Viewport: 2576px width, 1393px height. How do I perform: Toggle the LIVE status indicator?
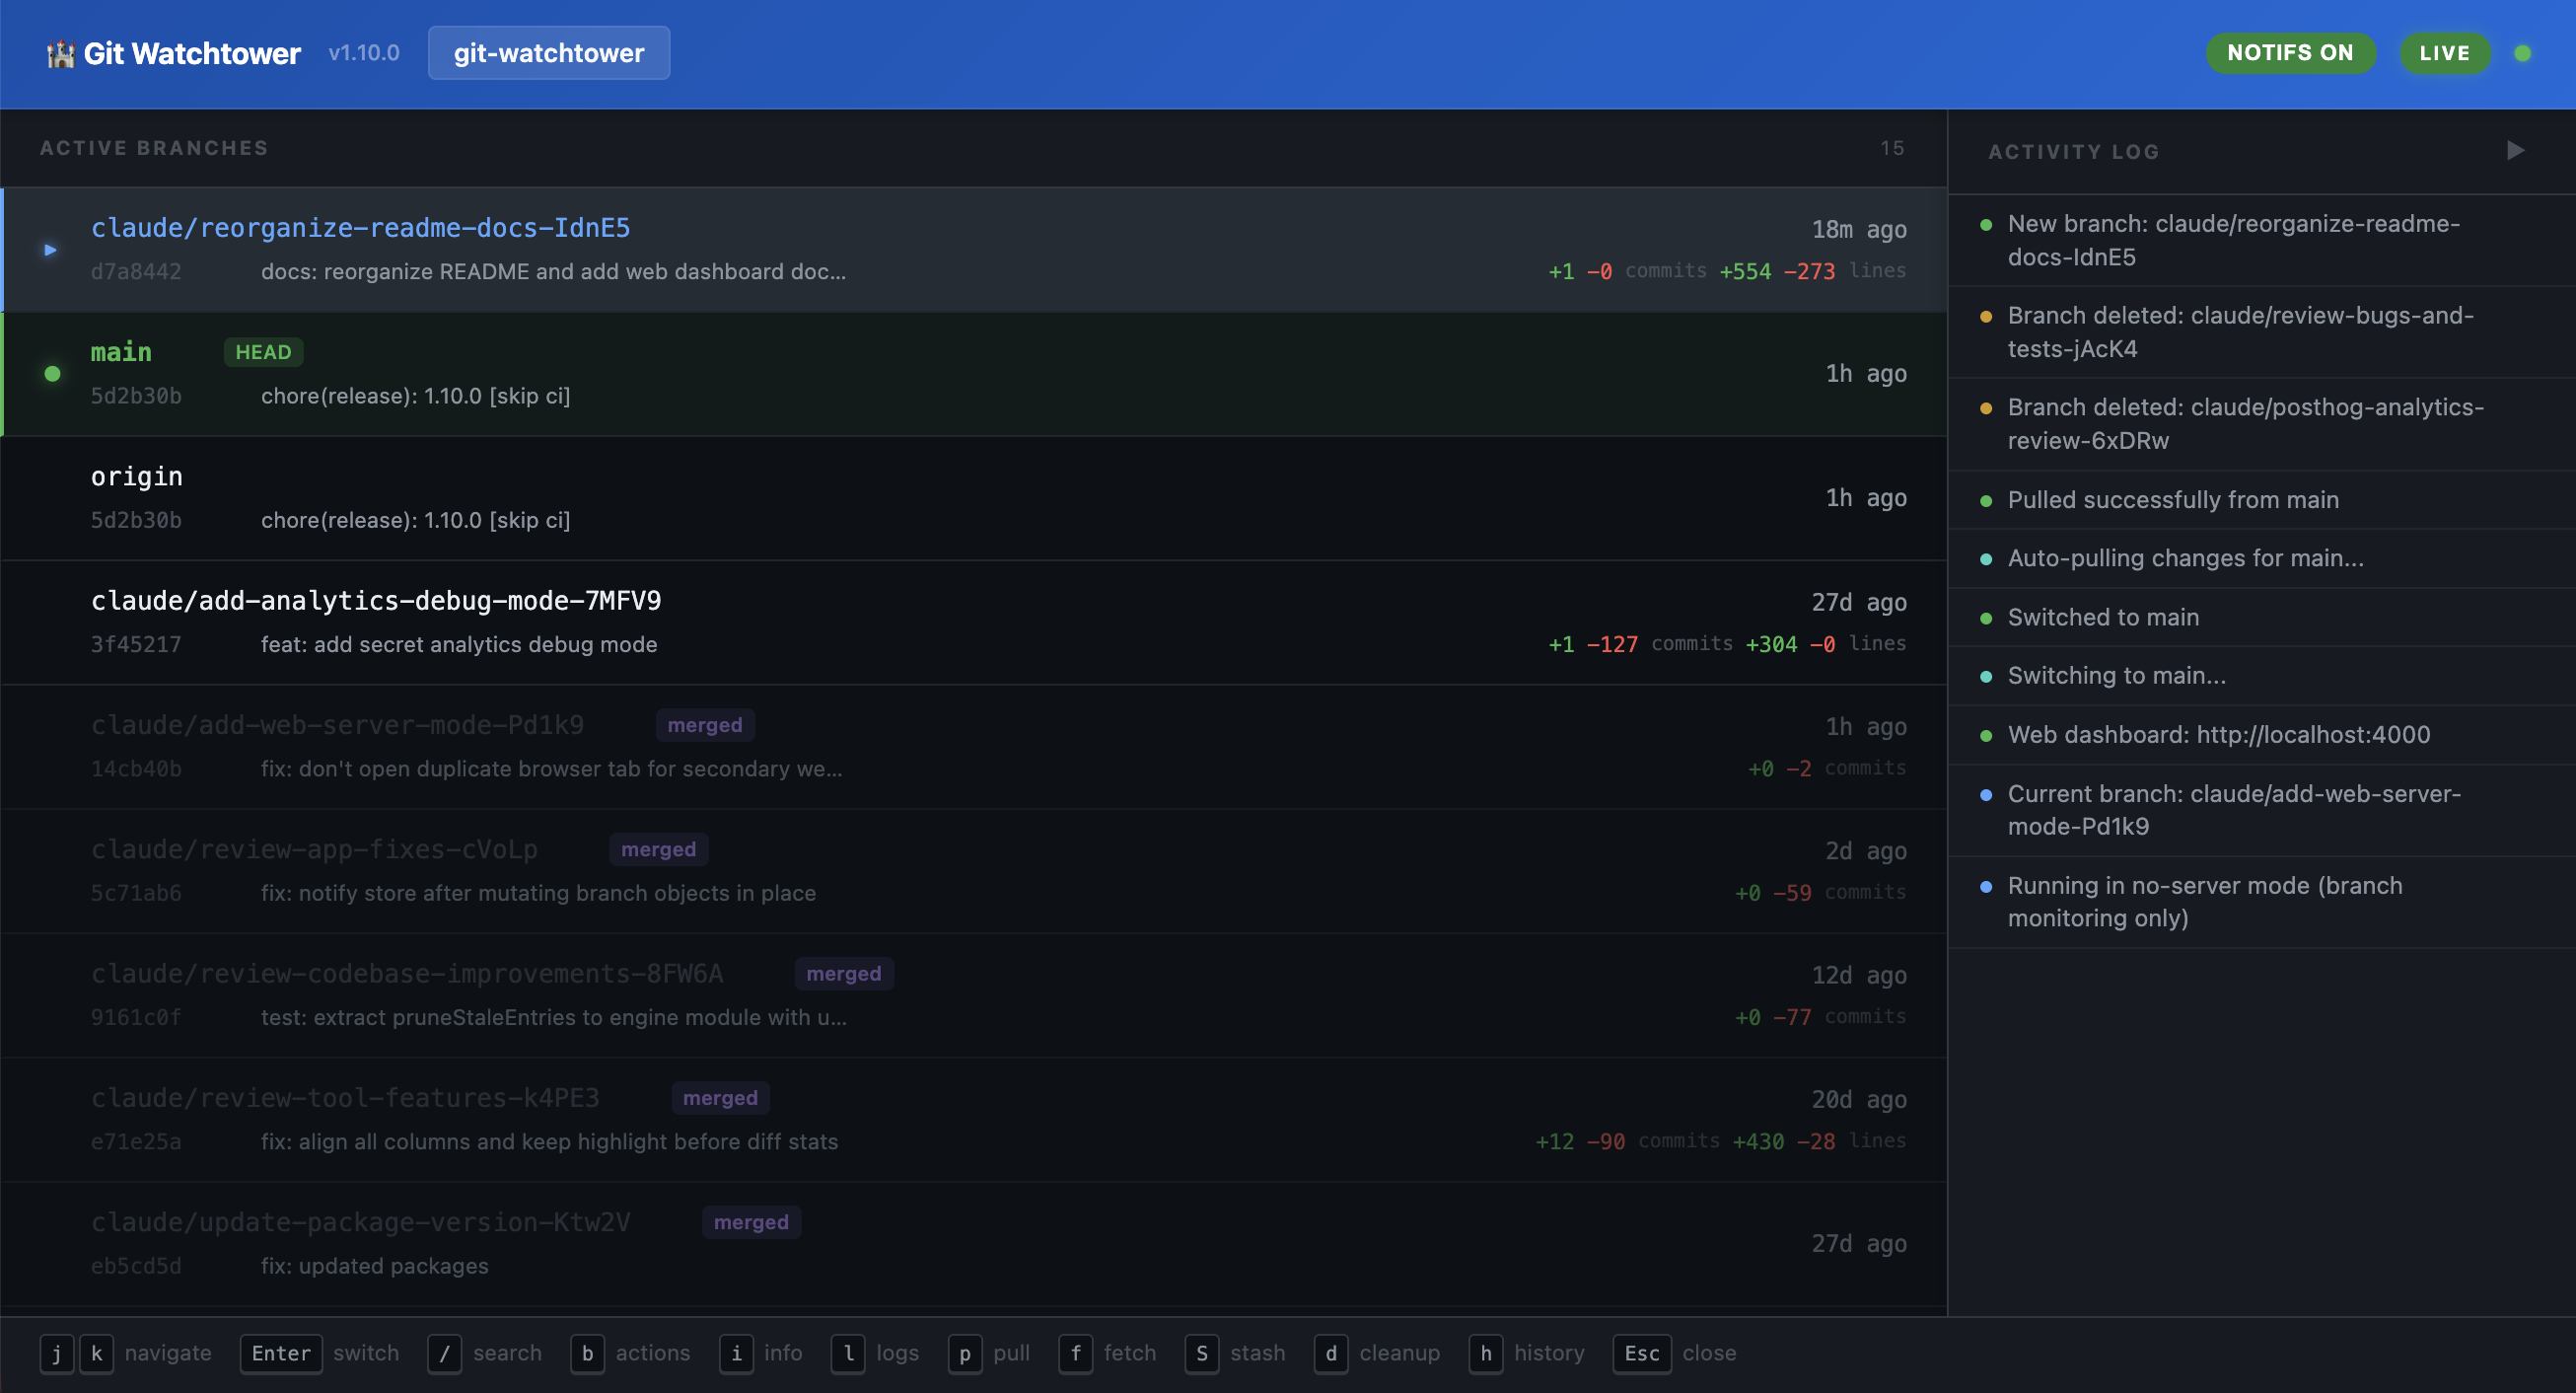tap(2444, 53)
